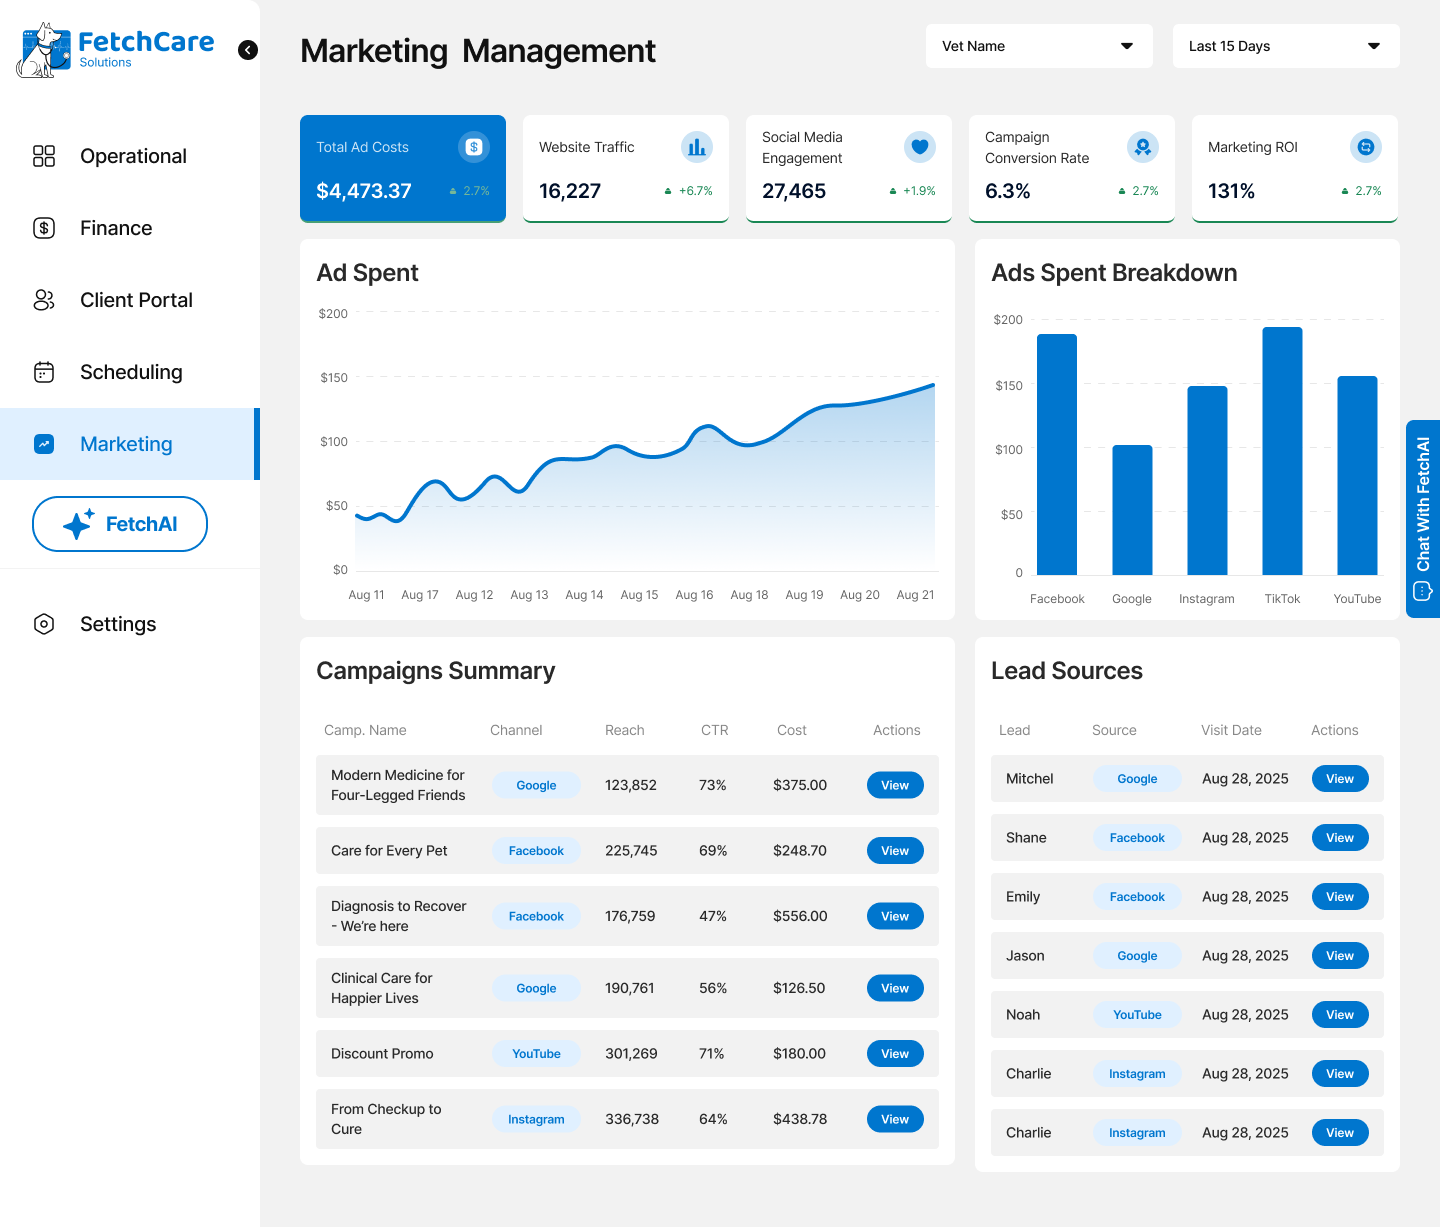Open the Chat With FetchAI side tab
The image size is (1440, 1227).
coord(1423,518)
